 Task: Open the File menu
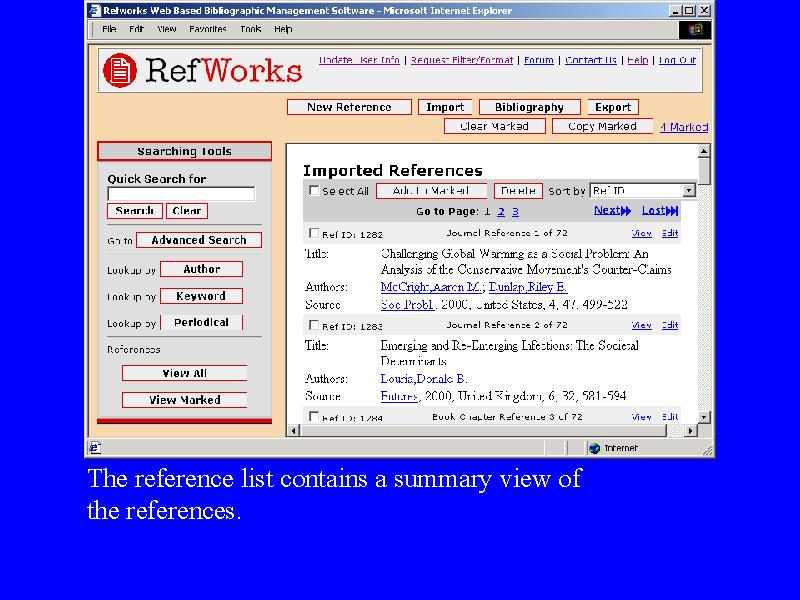pyautogui.click(x=109, y=29)
